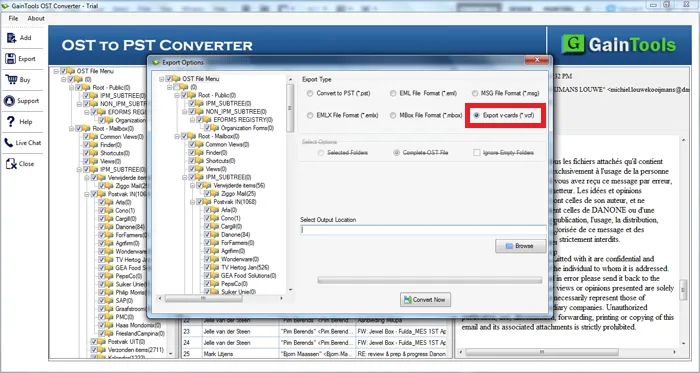Image resolution: width=700 pixels, height=373 pixels.
Task: Click the conversion progress bar
Action: pos(429,280)
